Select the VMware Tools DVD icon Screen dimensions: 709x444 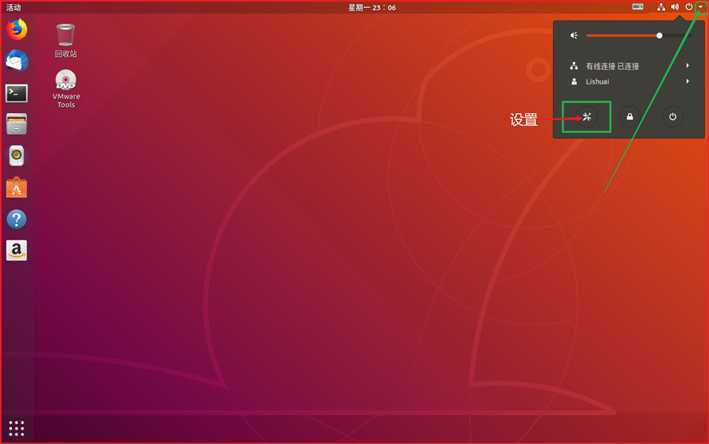66,89
